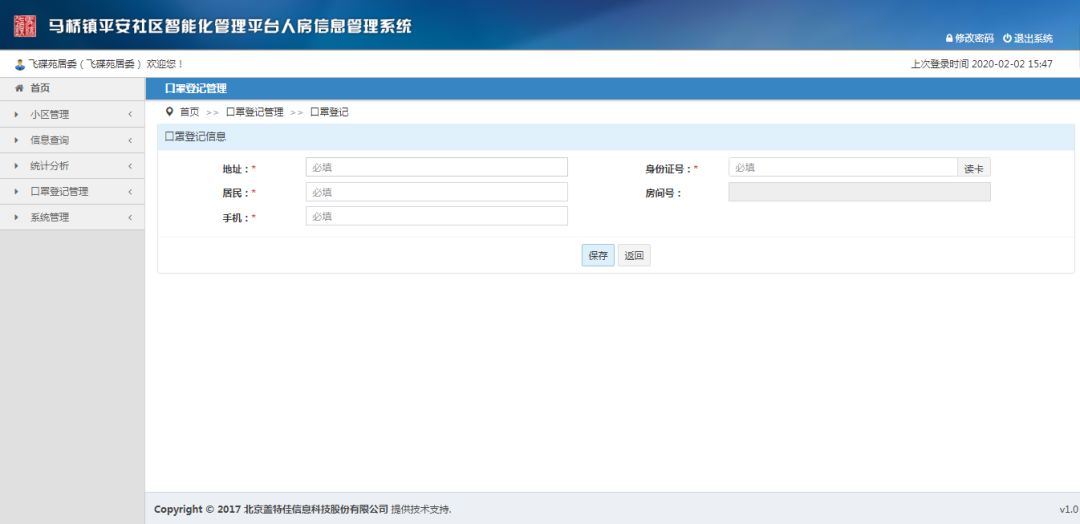Open the 口罩登记管理 sidebar menu
This screenshot has height=524, width=1080.
[72, 191]
